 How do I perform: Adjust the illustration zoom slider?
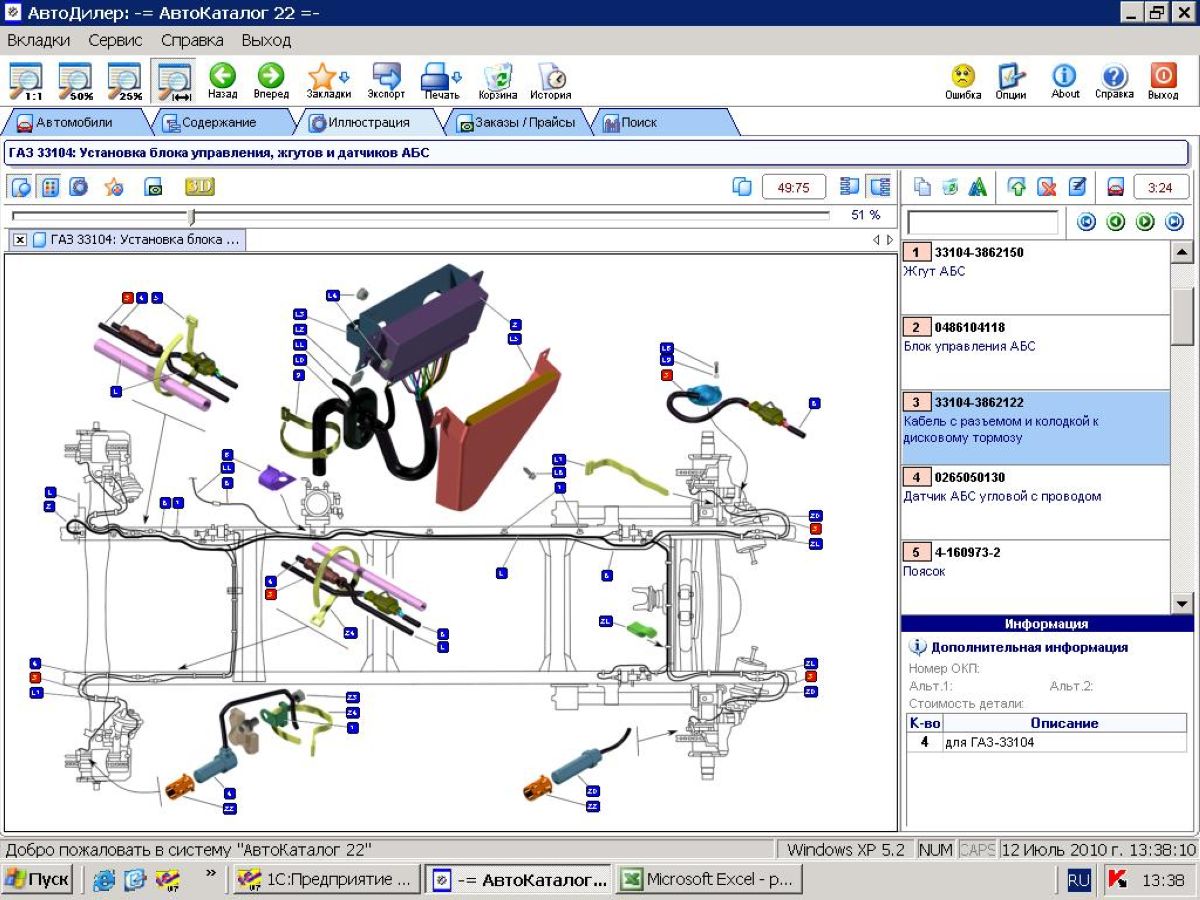coord(191,215)
